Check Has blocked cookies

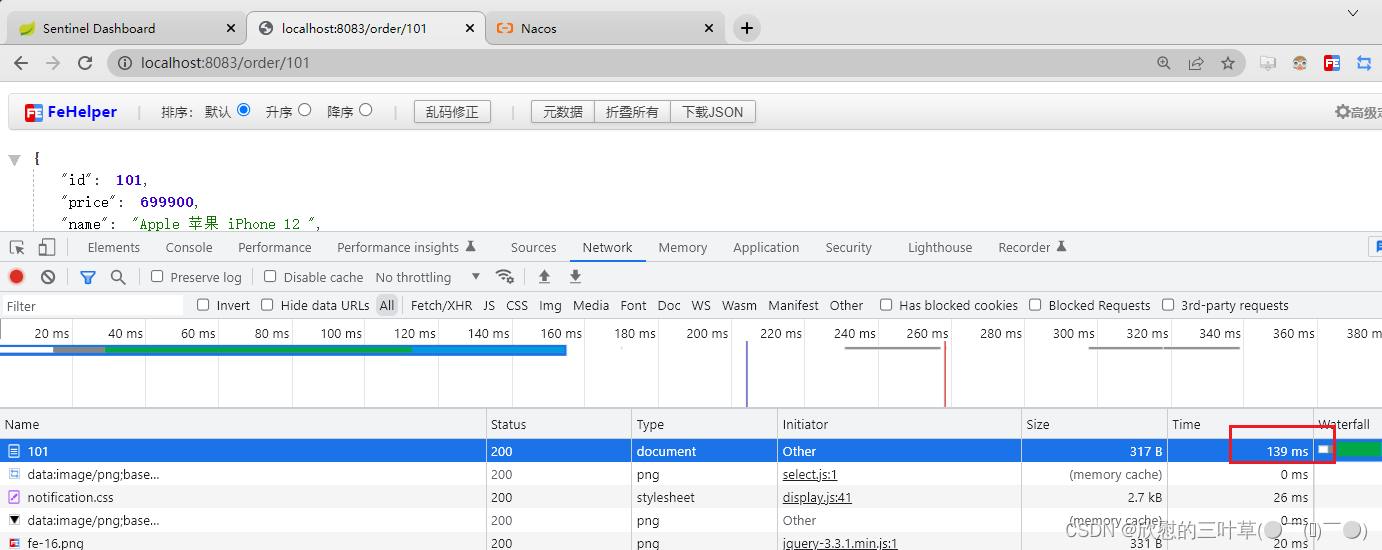click(886, 305)
